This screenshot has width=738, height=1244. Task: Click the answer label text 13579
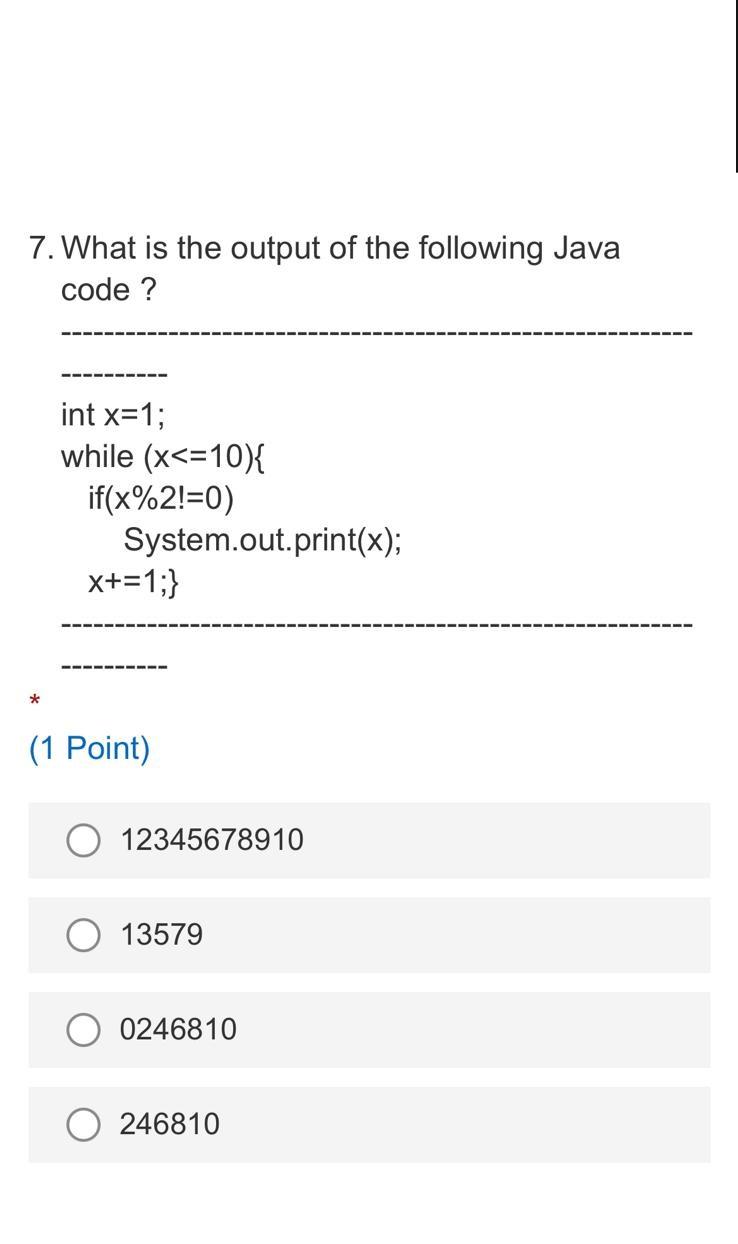pyautogui.click(x=160, y=935)
